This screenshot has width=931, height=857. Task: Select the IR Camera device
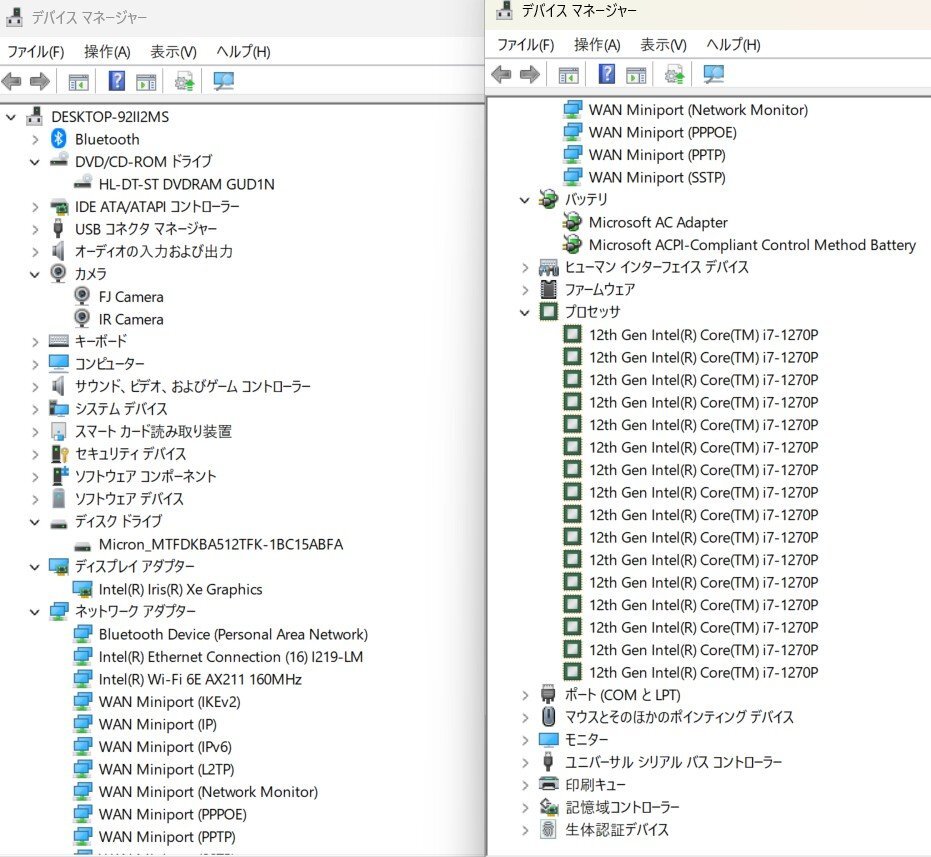tap(131, 319)
